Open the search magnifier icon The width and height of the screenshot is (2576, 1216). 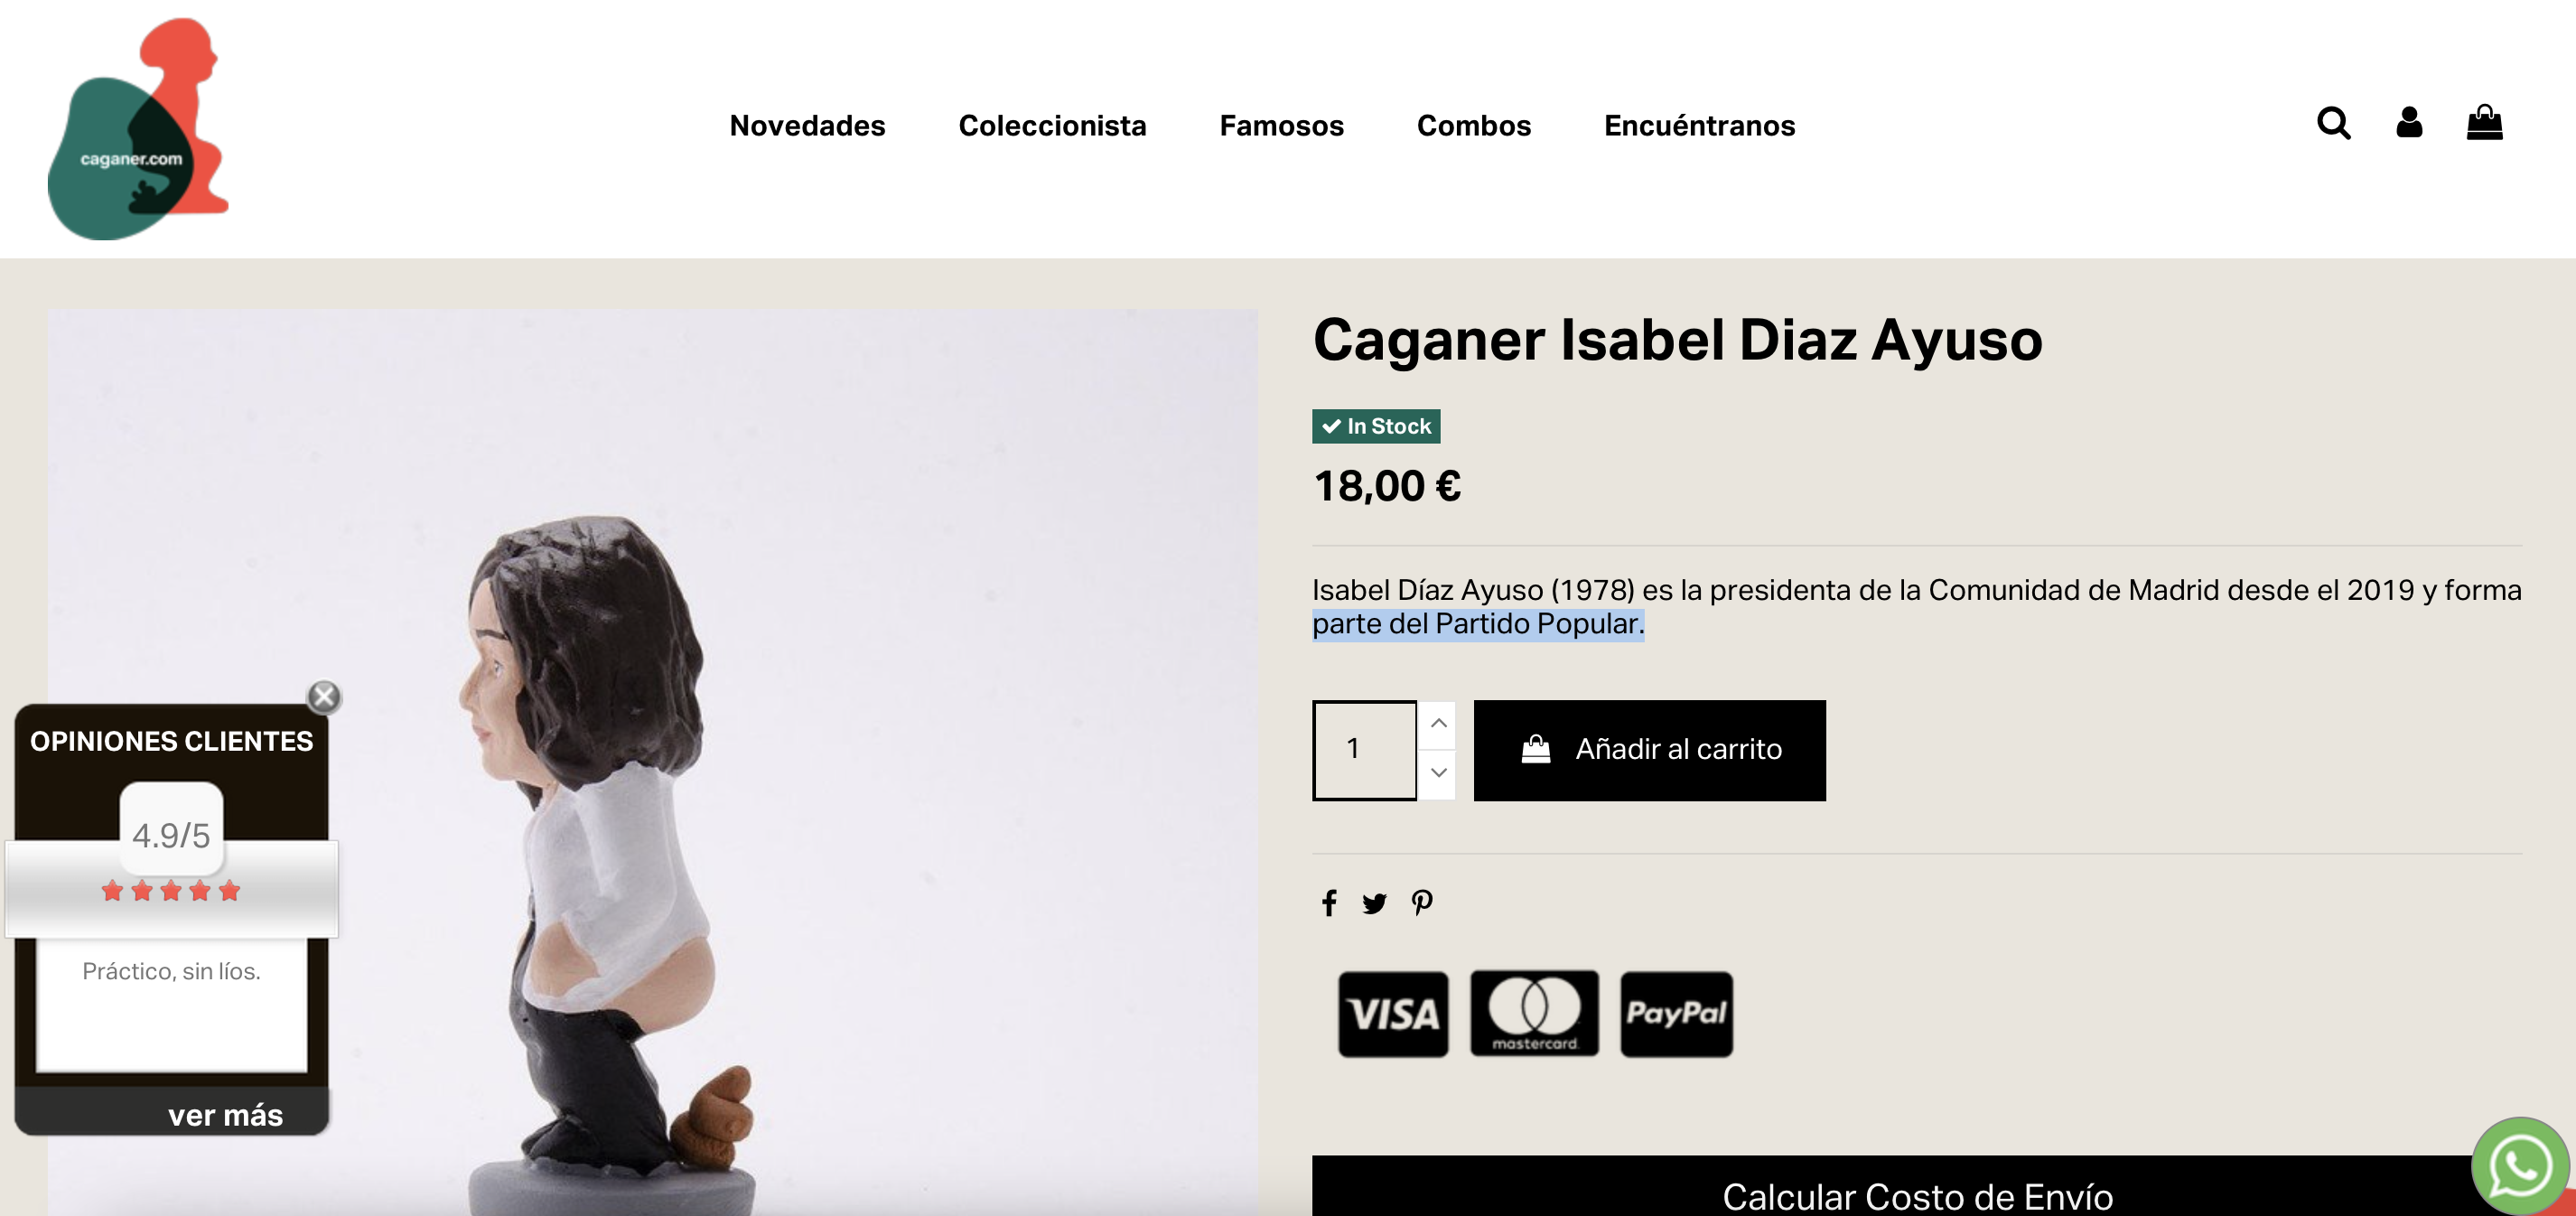(2333, 124)
